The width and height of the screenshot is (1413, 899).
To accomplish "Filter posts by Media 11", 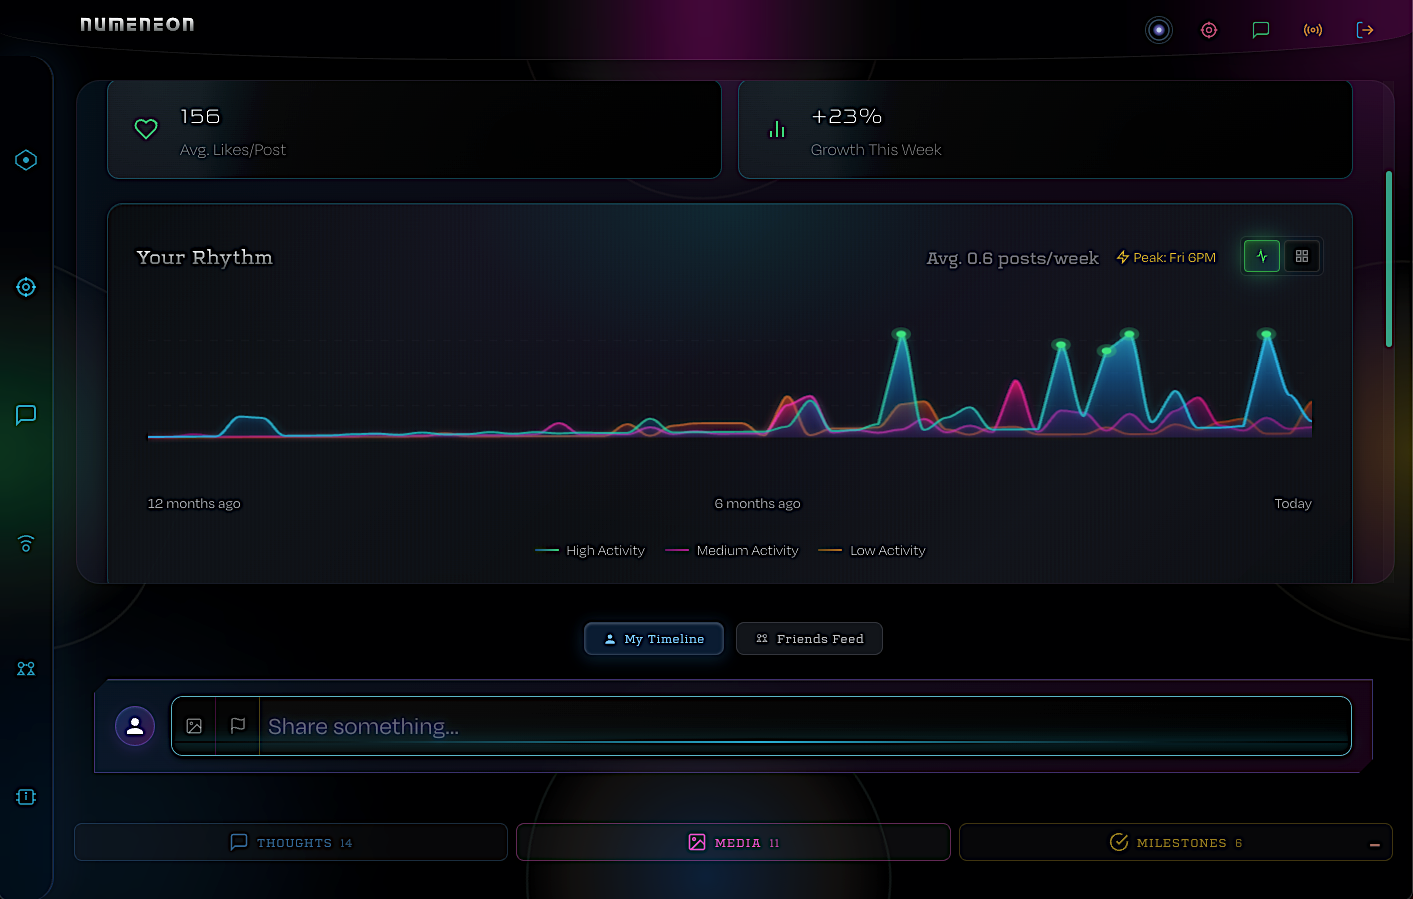I will click(x=733, y=843).
